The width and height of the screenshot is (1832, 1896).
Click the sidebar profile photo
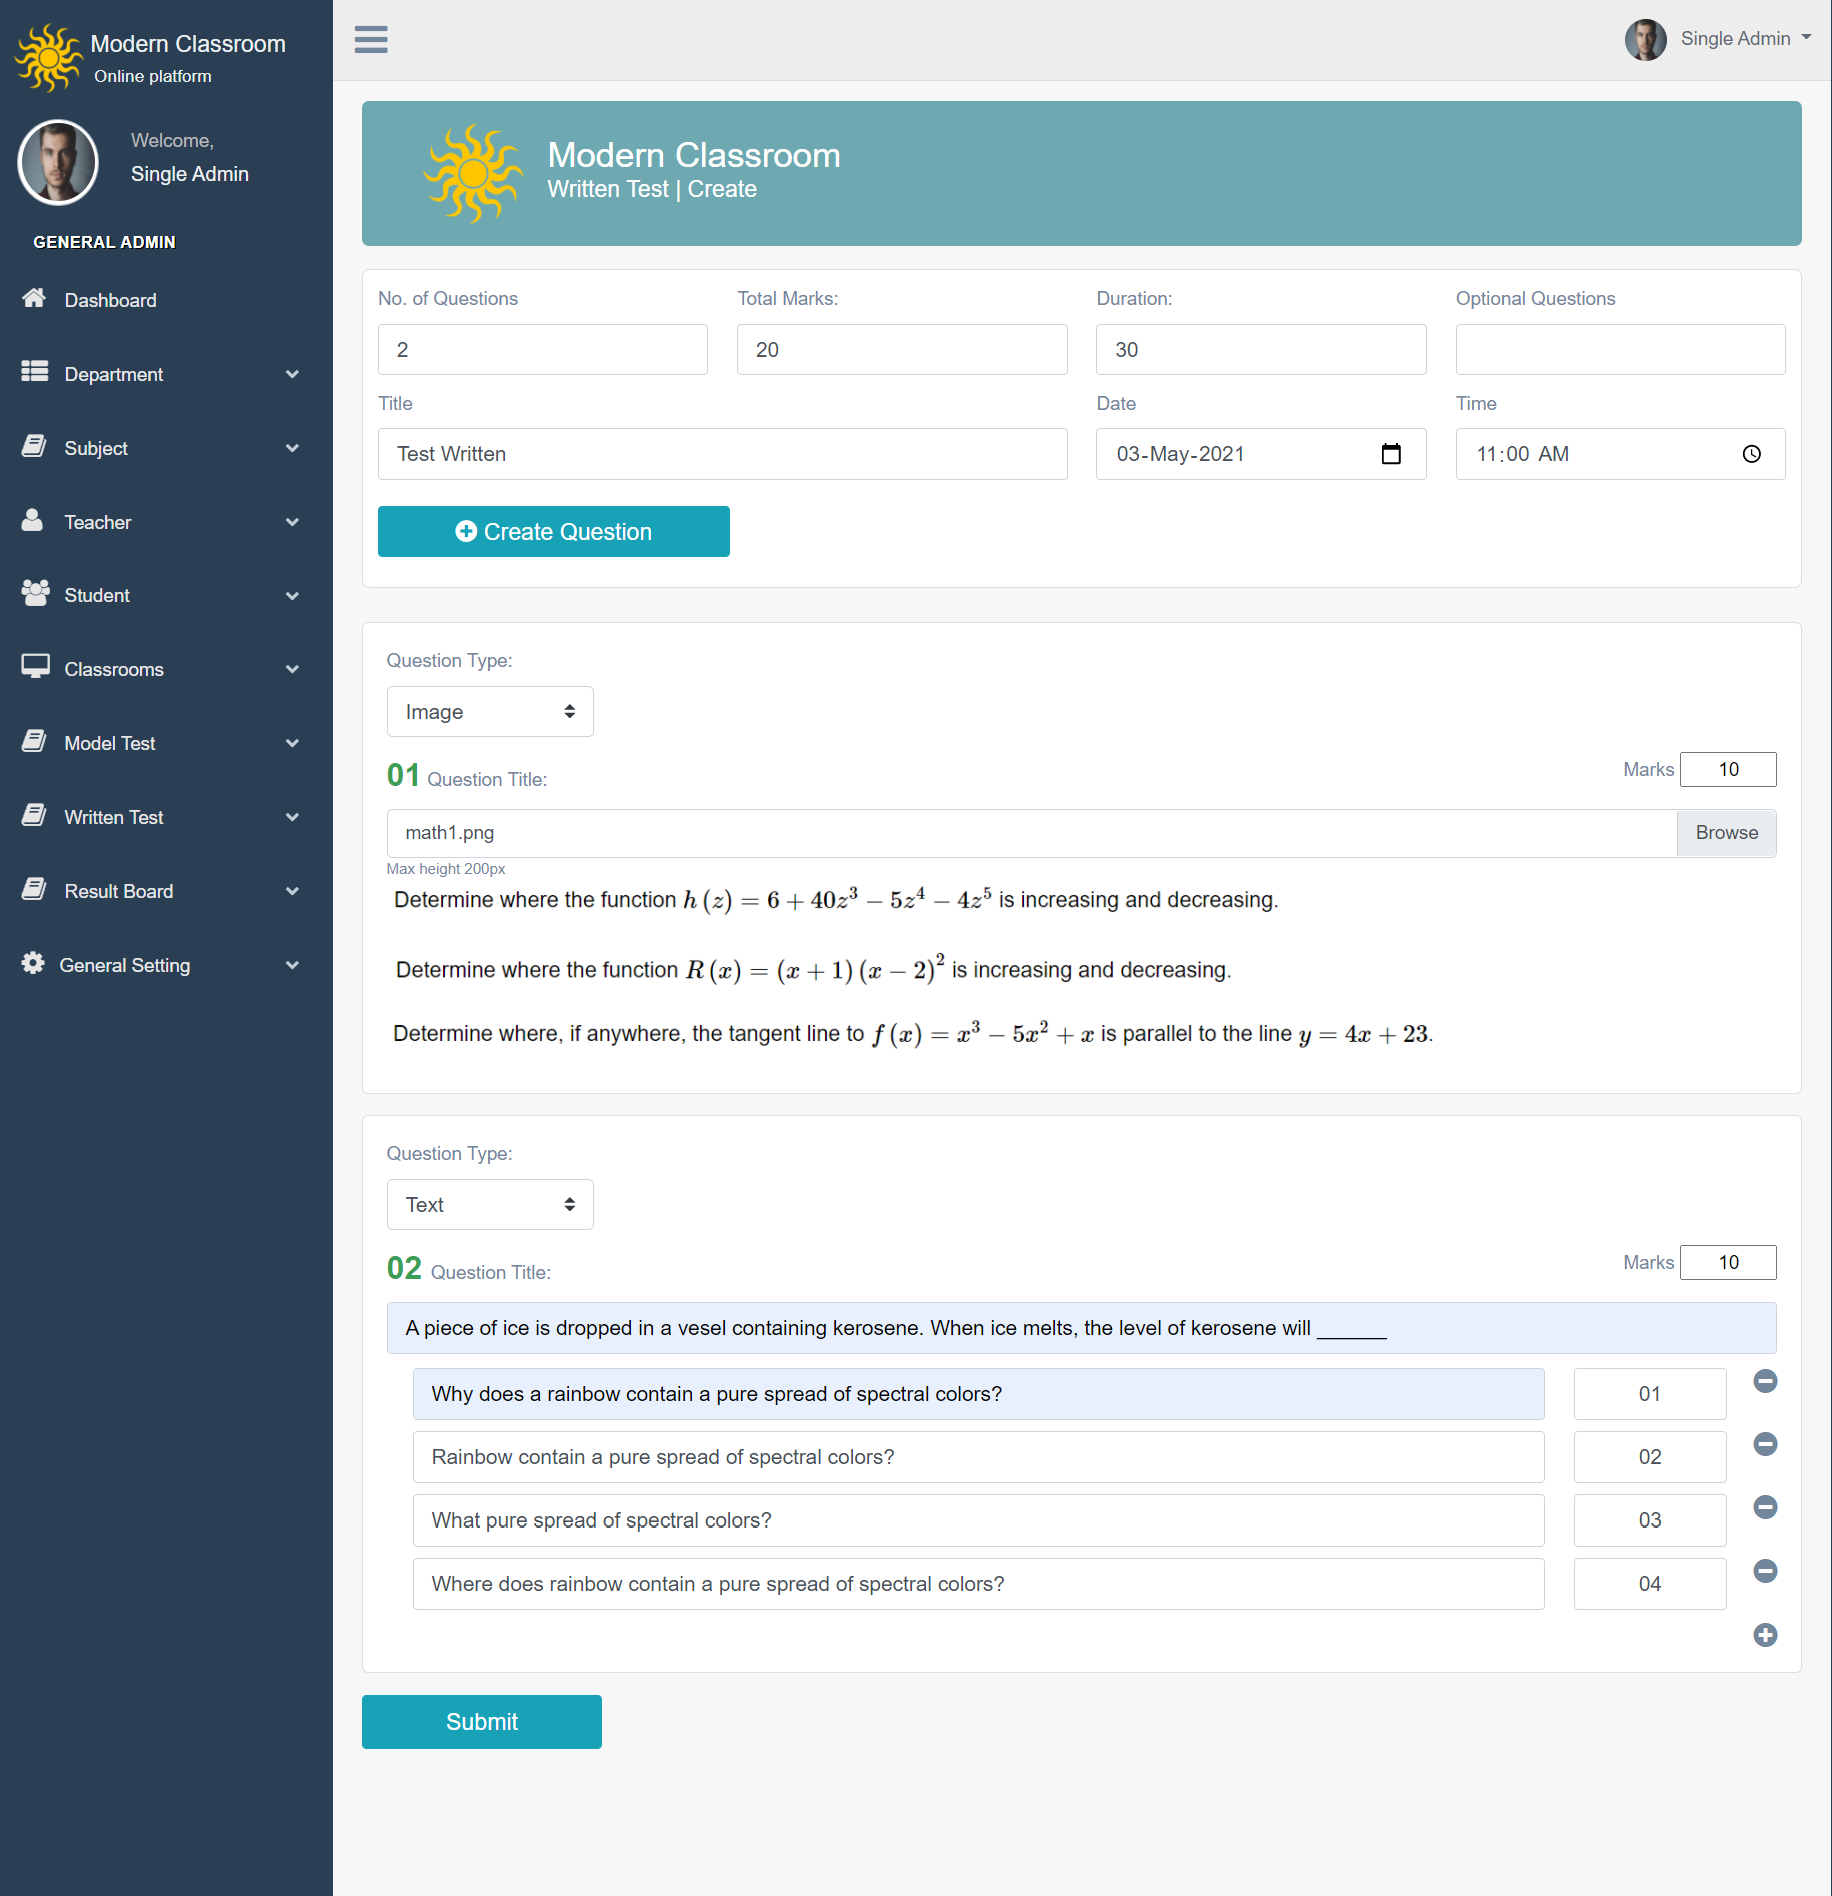58,162
